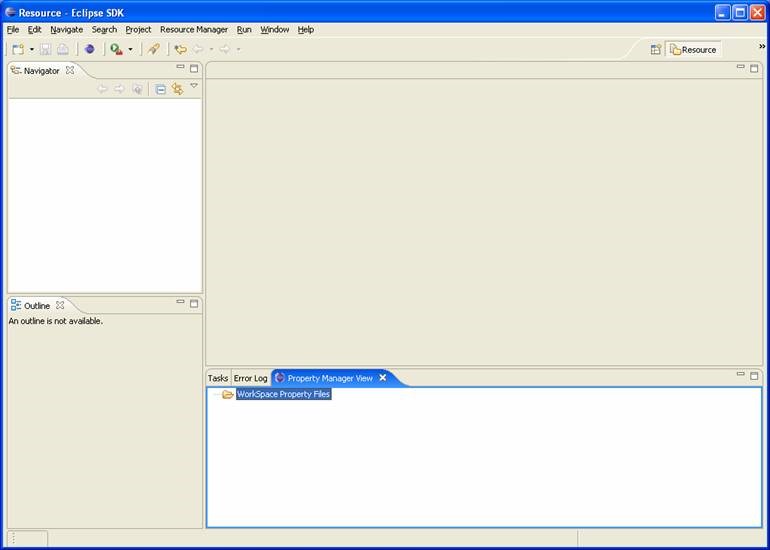Click main toolbar Forward arrow
The height and width of the screenshot is (550, 770).
[x=225, y=49]
